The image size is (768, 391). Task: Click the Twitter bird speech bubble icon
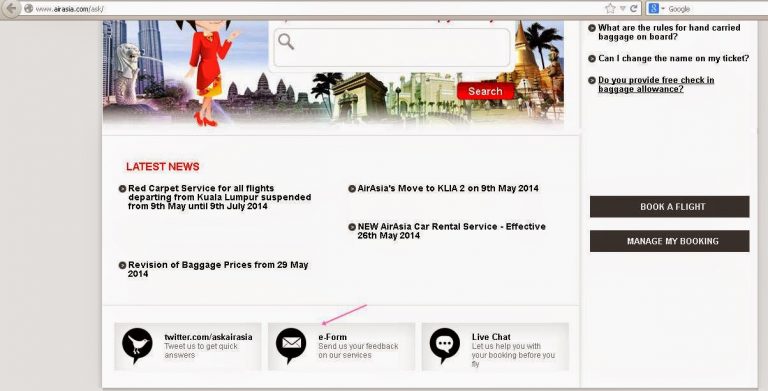point(137,345)
